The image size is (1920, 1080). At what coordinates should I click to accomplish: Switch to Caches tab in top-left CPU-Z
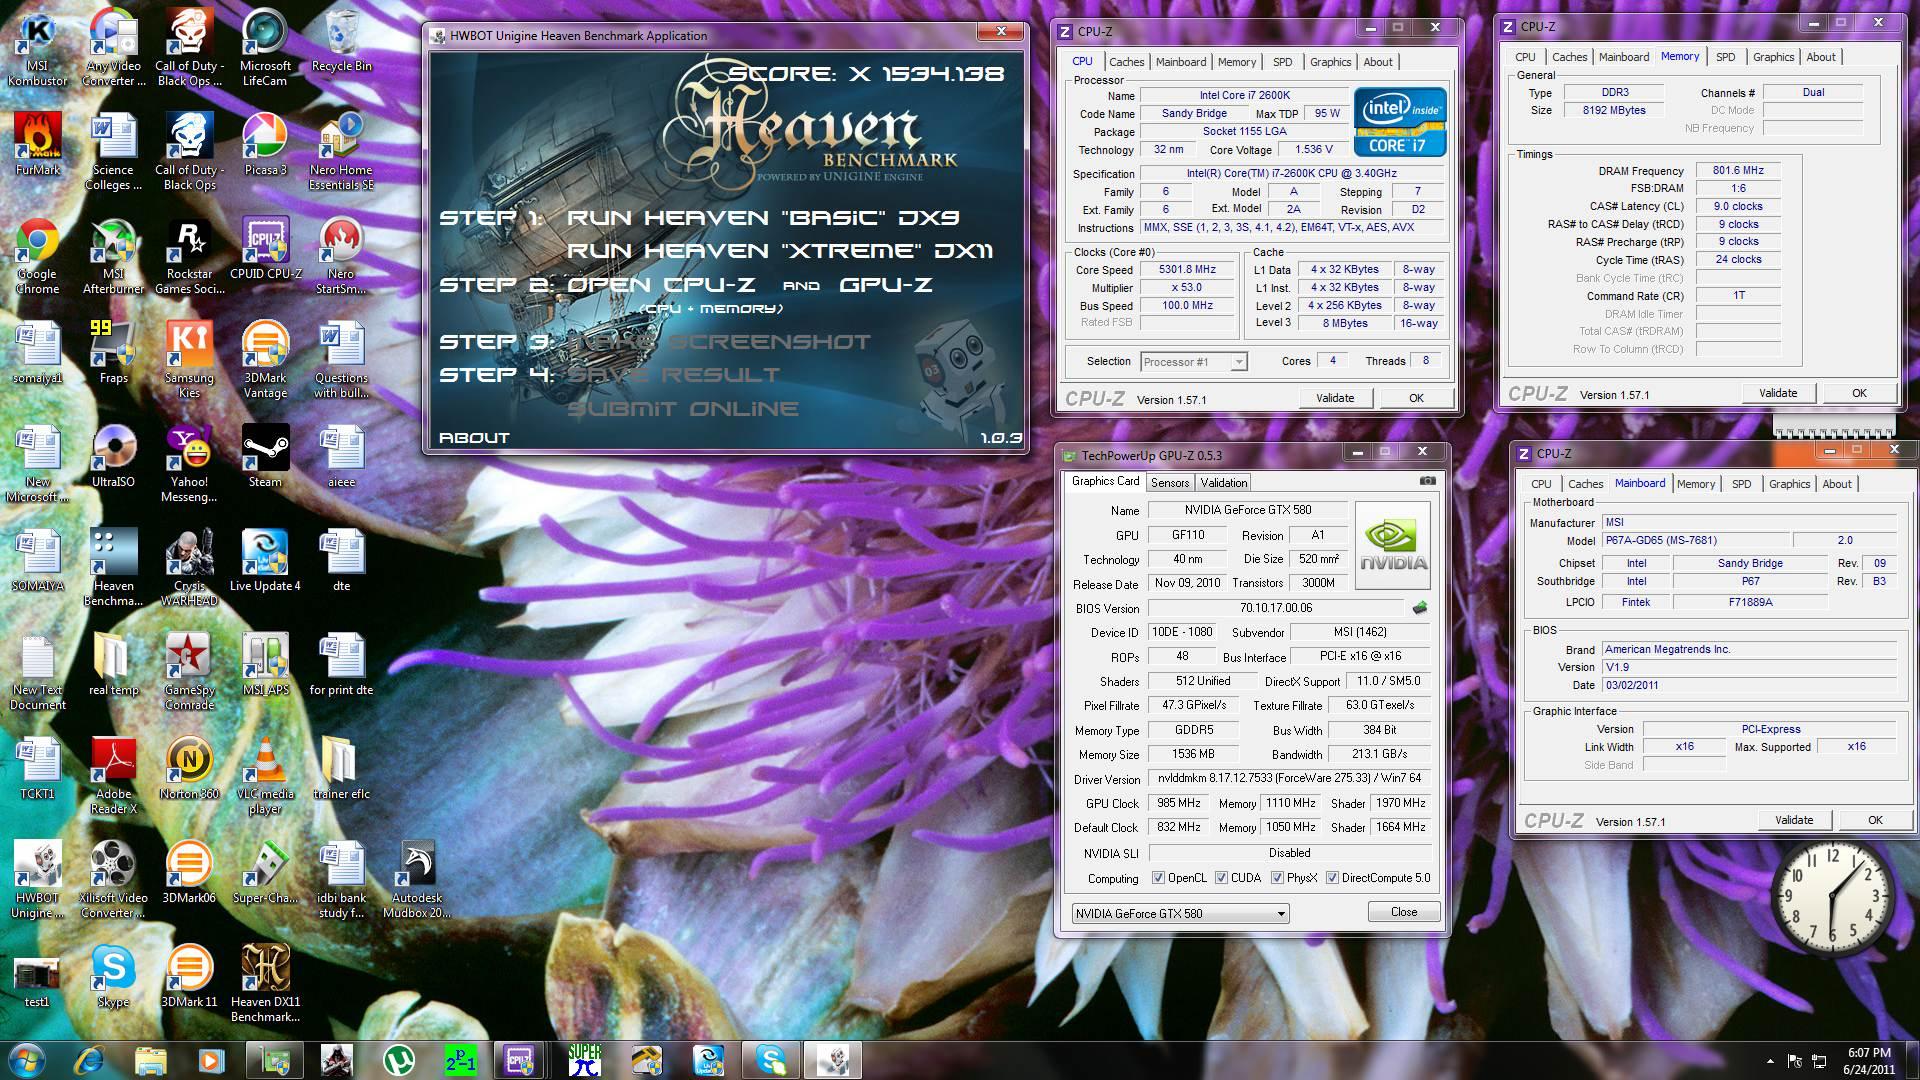(1126, 62)
